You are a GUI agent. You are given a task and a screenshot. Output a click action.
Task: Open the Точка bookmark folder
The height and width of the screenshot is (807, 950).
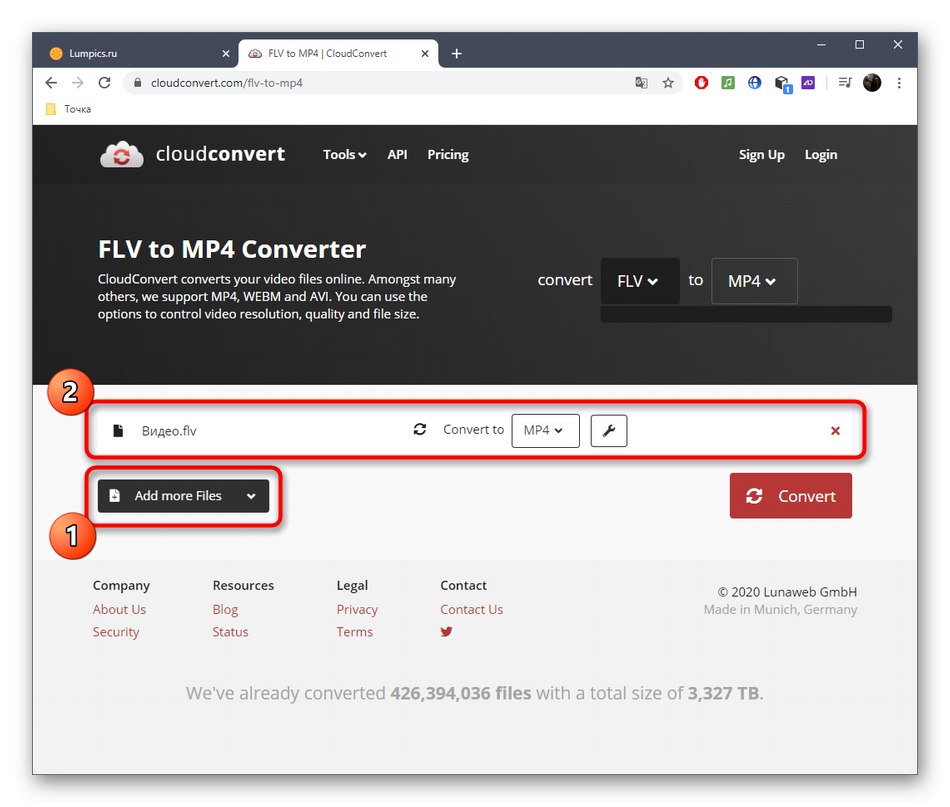pos(68,109)
